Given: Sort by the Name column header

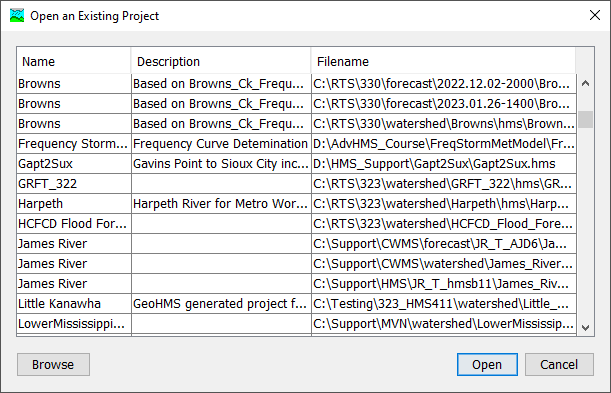Looking at the screenshot, I should click(x=74, y=61).
